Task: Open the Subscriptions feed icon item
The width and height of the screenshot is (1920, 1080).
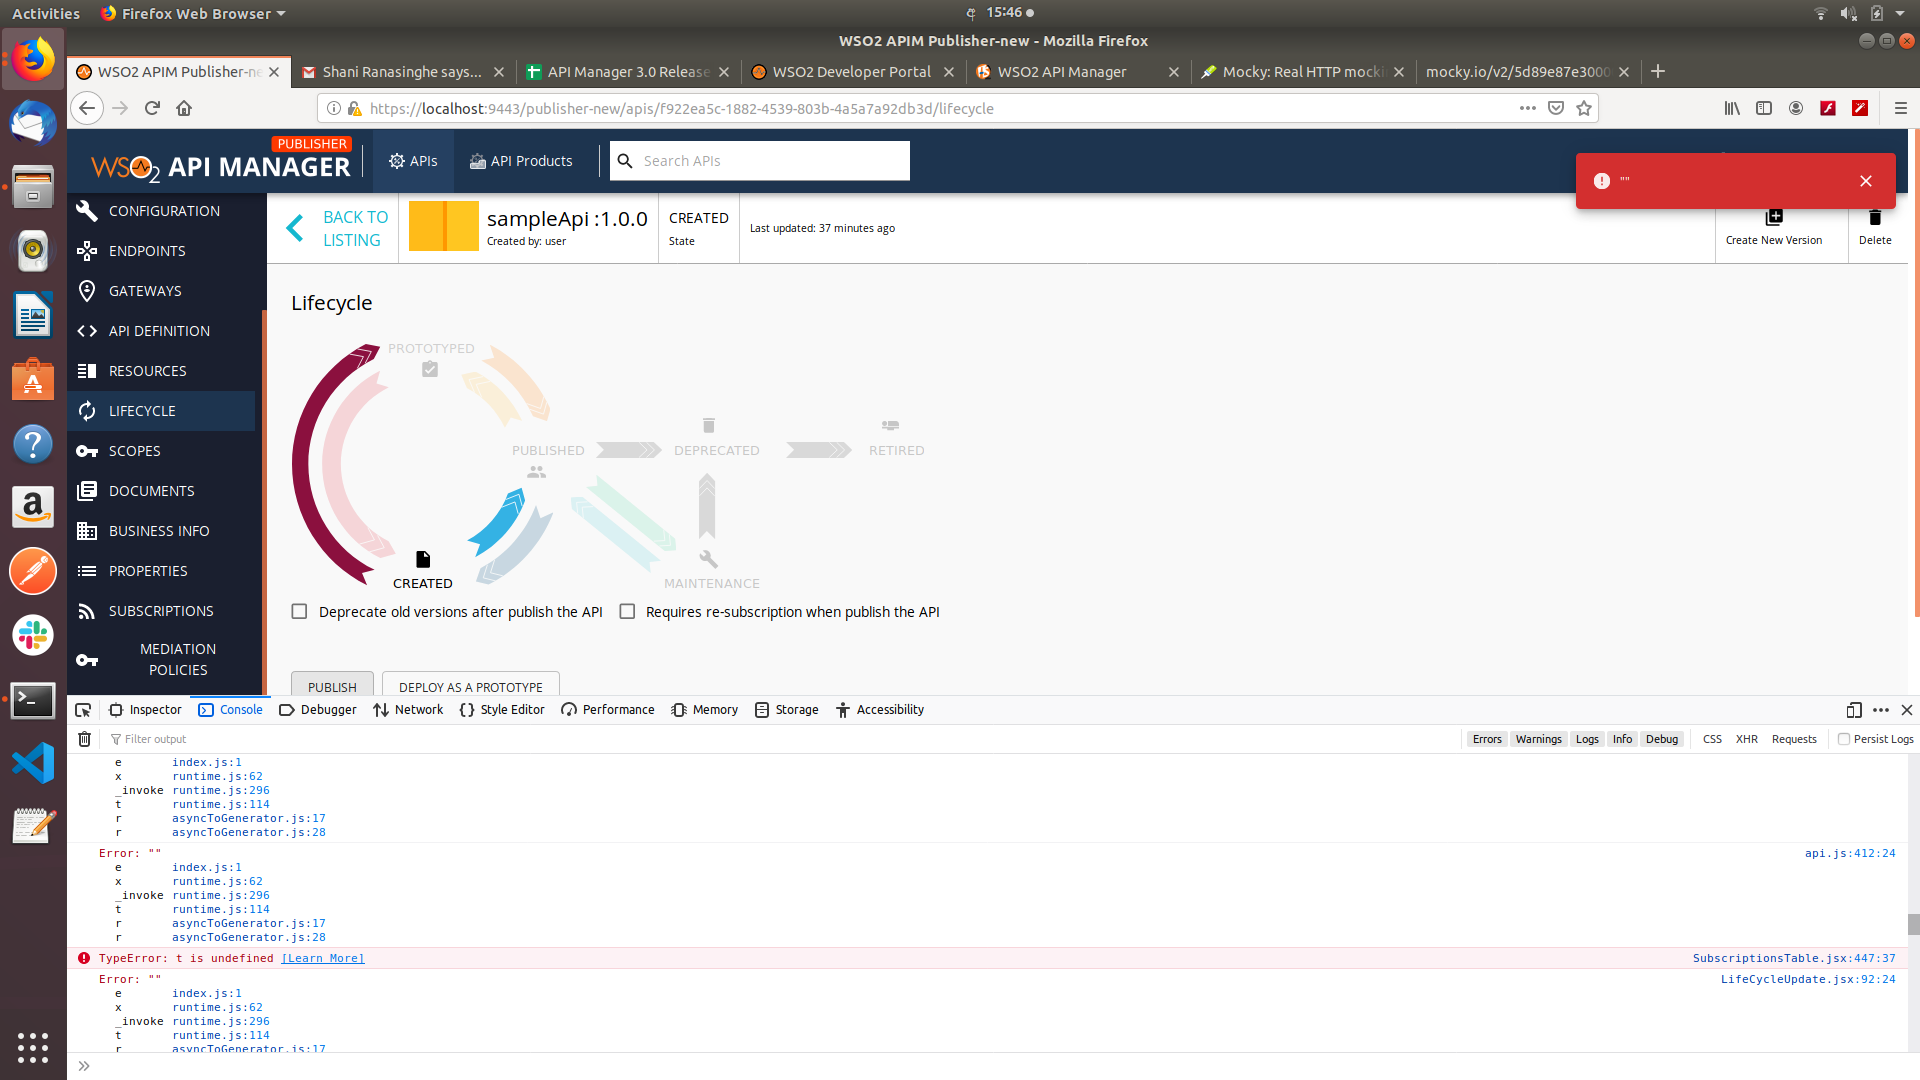Action: pyautogui.click(x=160, y=611)
